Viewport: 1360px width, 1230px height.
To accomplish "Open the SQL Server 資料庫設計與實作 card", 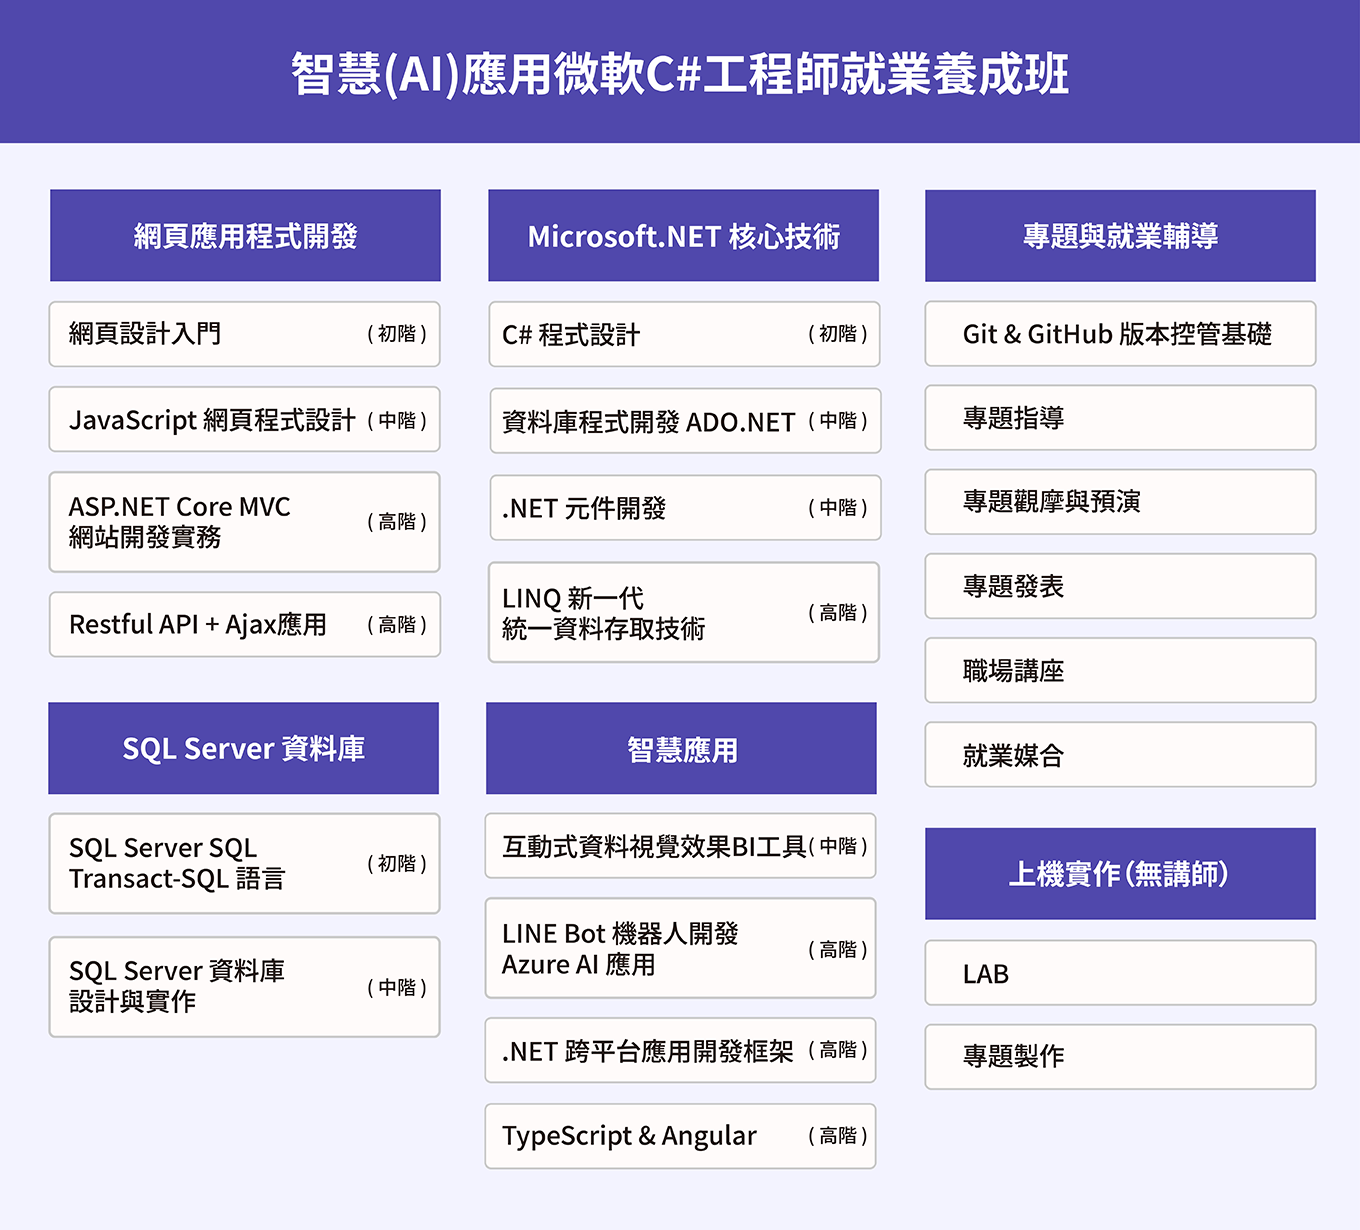I will tap(244, 986).
